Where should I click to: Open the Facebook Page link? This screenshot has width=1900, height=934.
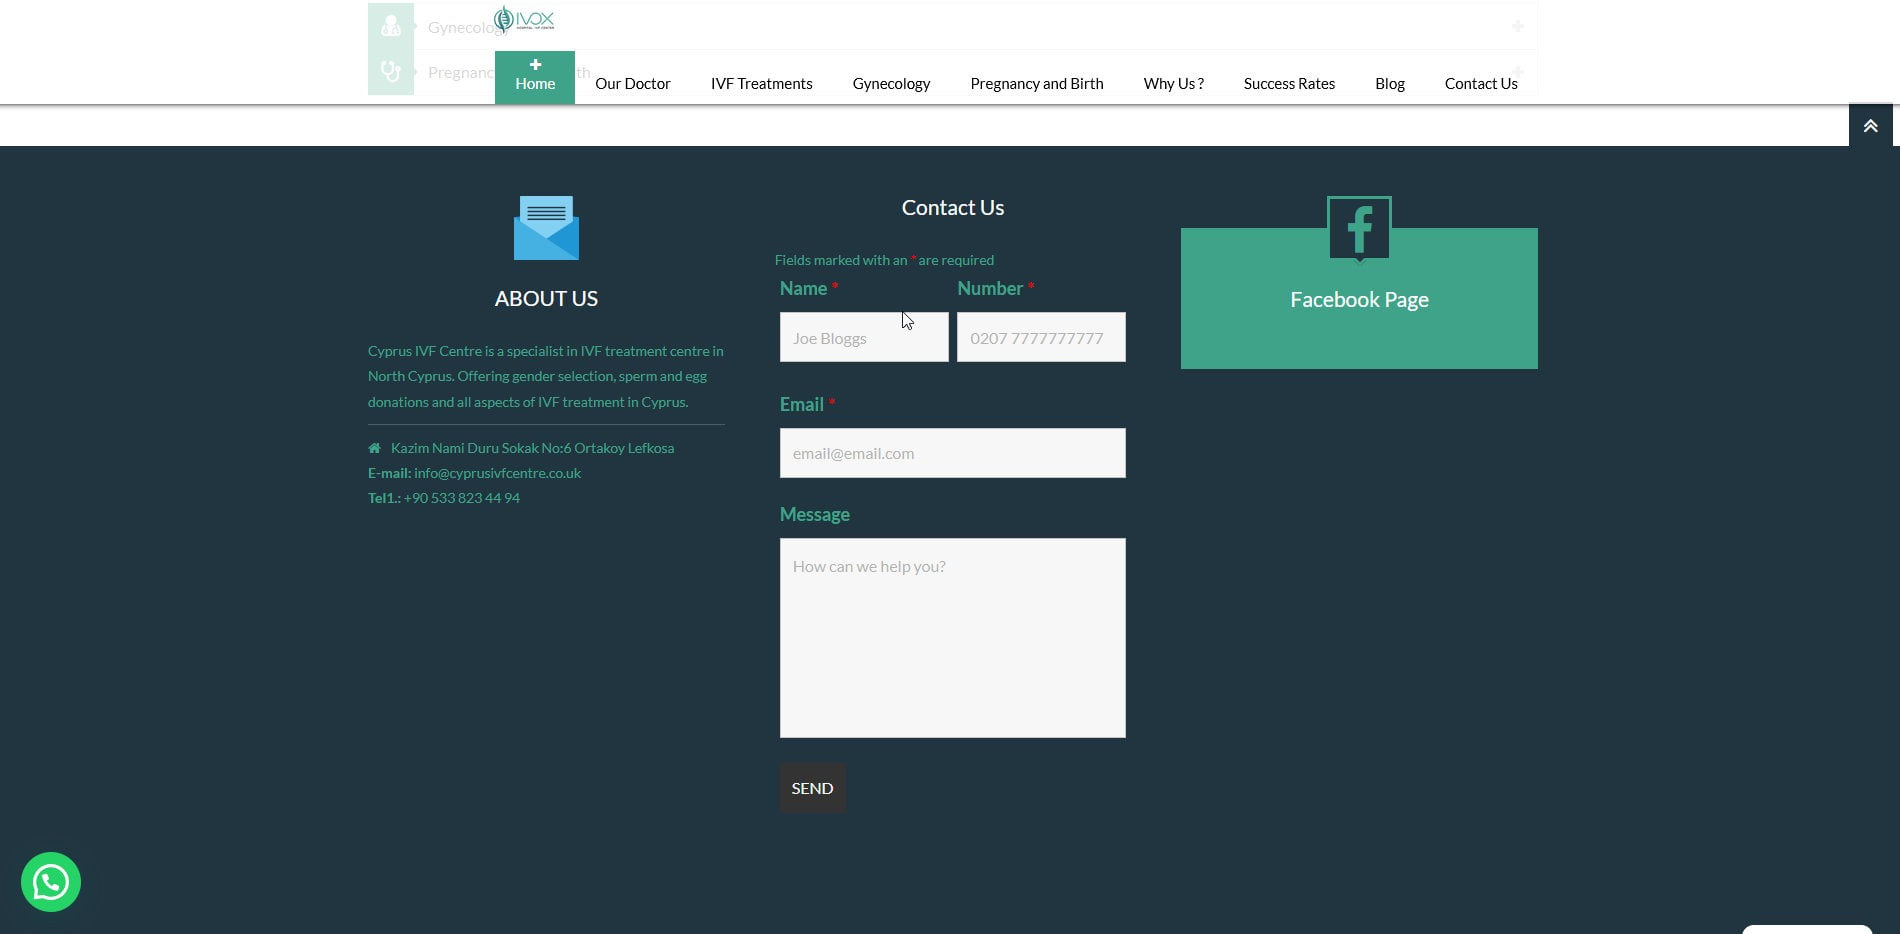pos(1358,300)
